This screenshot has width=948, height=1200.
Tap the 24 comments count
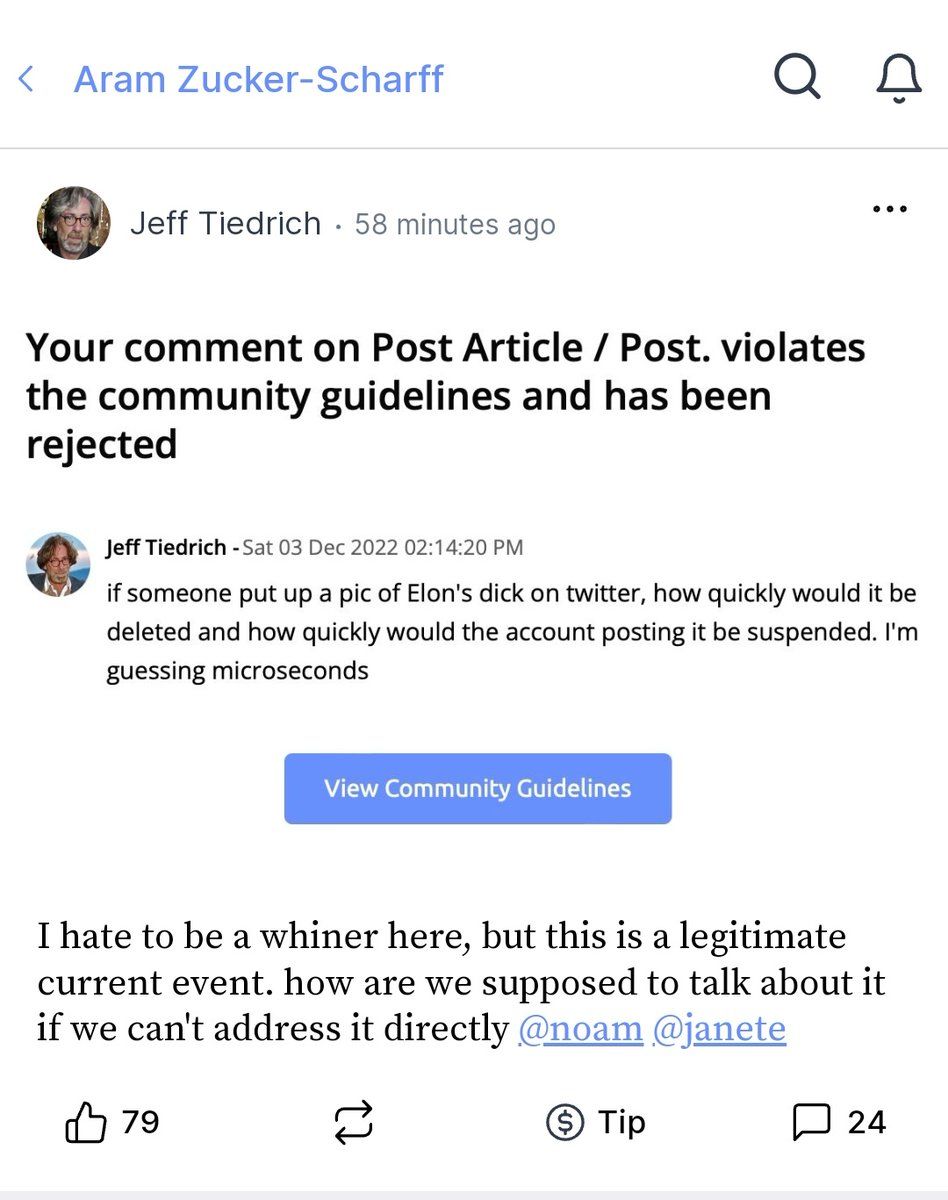click(866, 1122)
